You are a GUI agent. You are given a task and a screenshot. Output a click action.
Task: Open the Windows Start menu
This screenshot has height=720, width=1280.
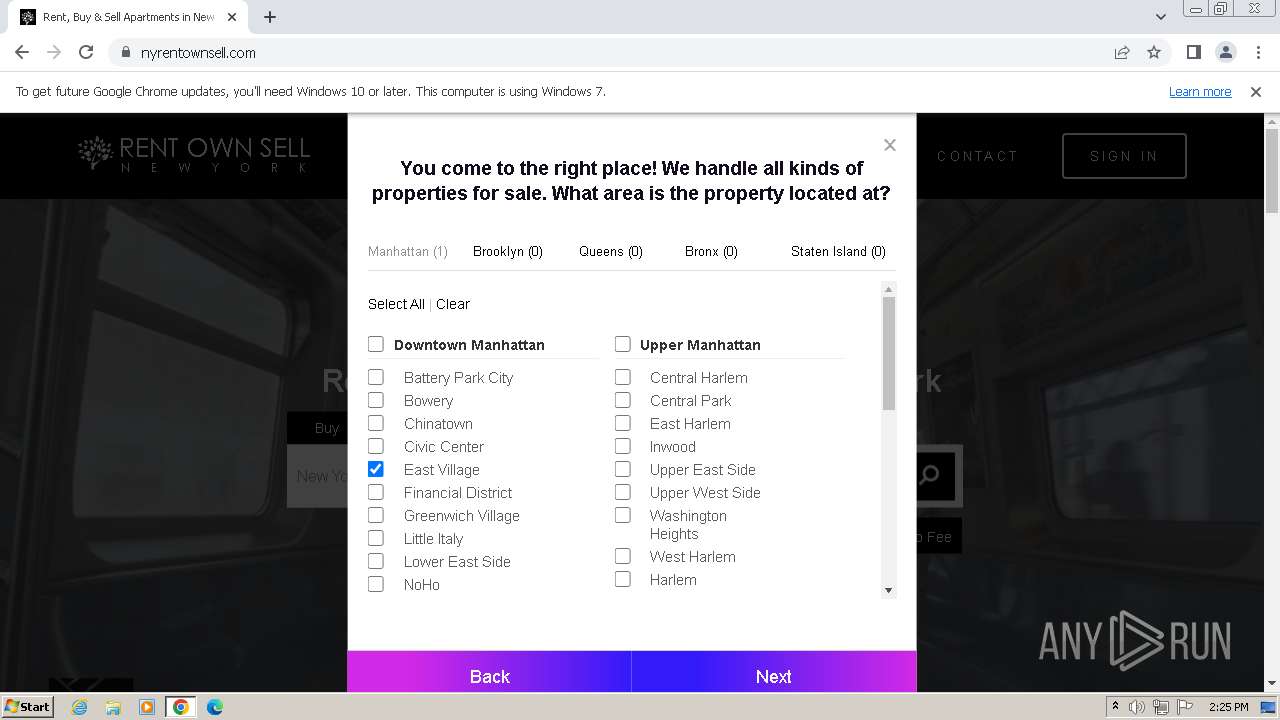click(28, 707)
